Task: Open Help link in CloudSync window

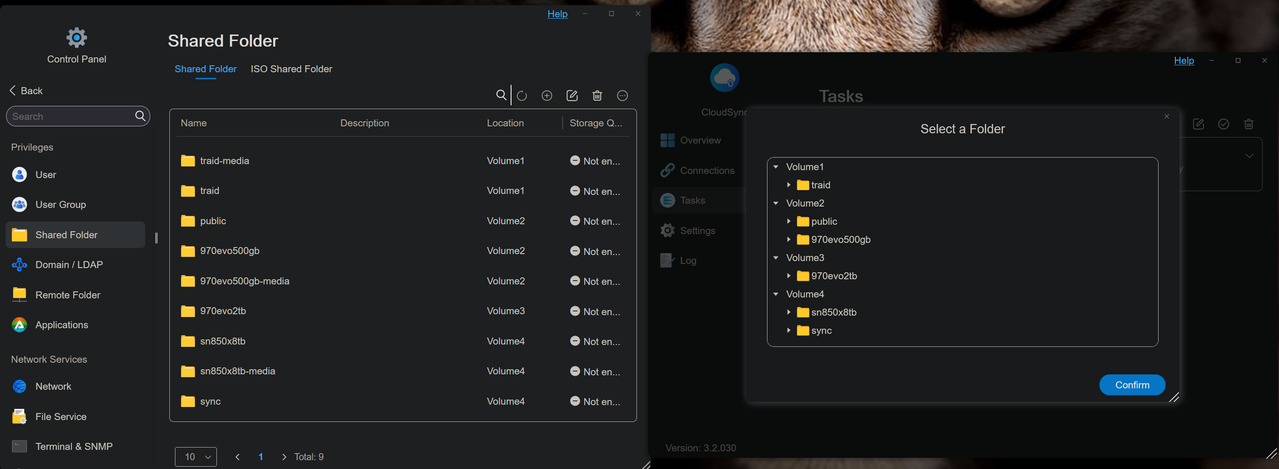Action: coord(1184,60)
